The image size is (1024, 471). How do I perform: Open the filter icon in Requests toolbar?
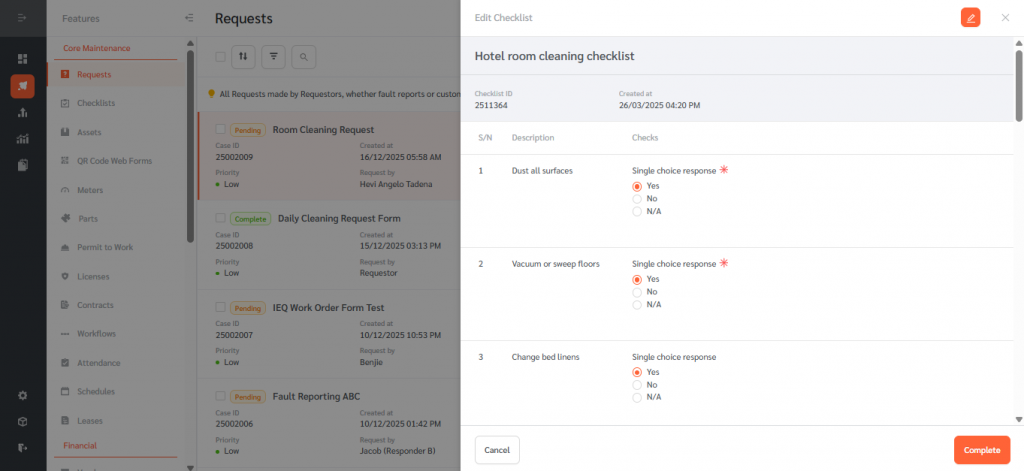[273, 57]
